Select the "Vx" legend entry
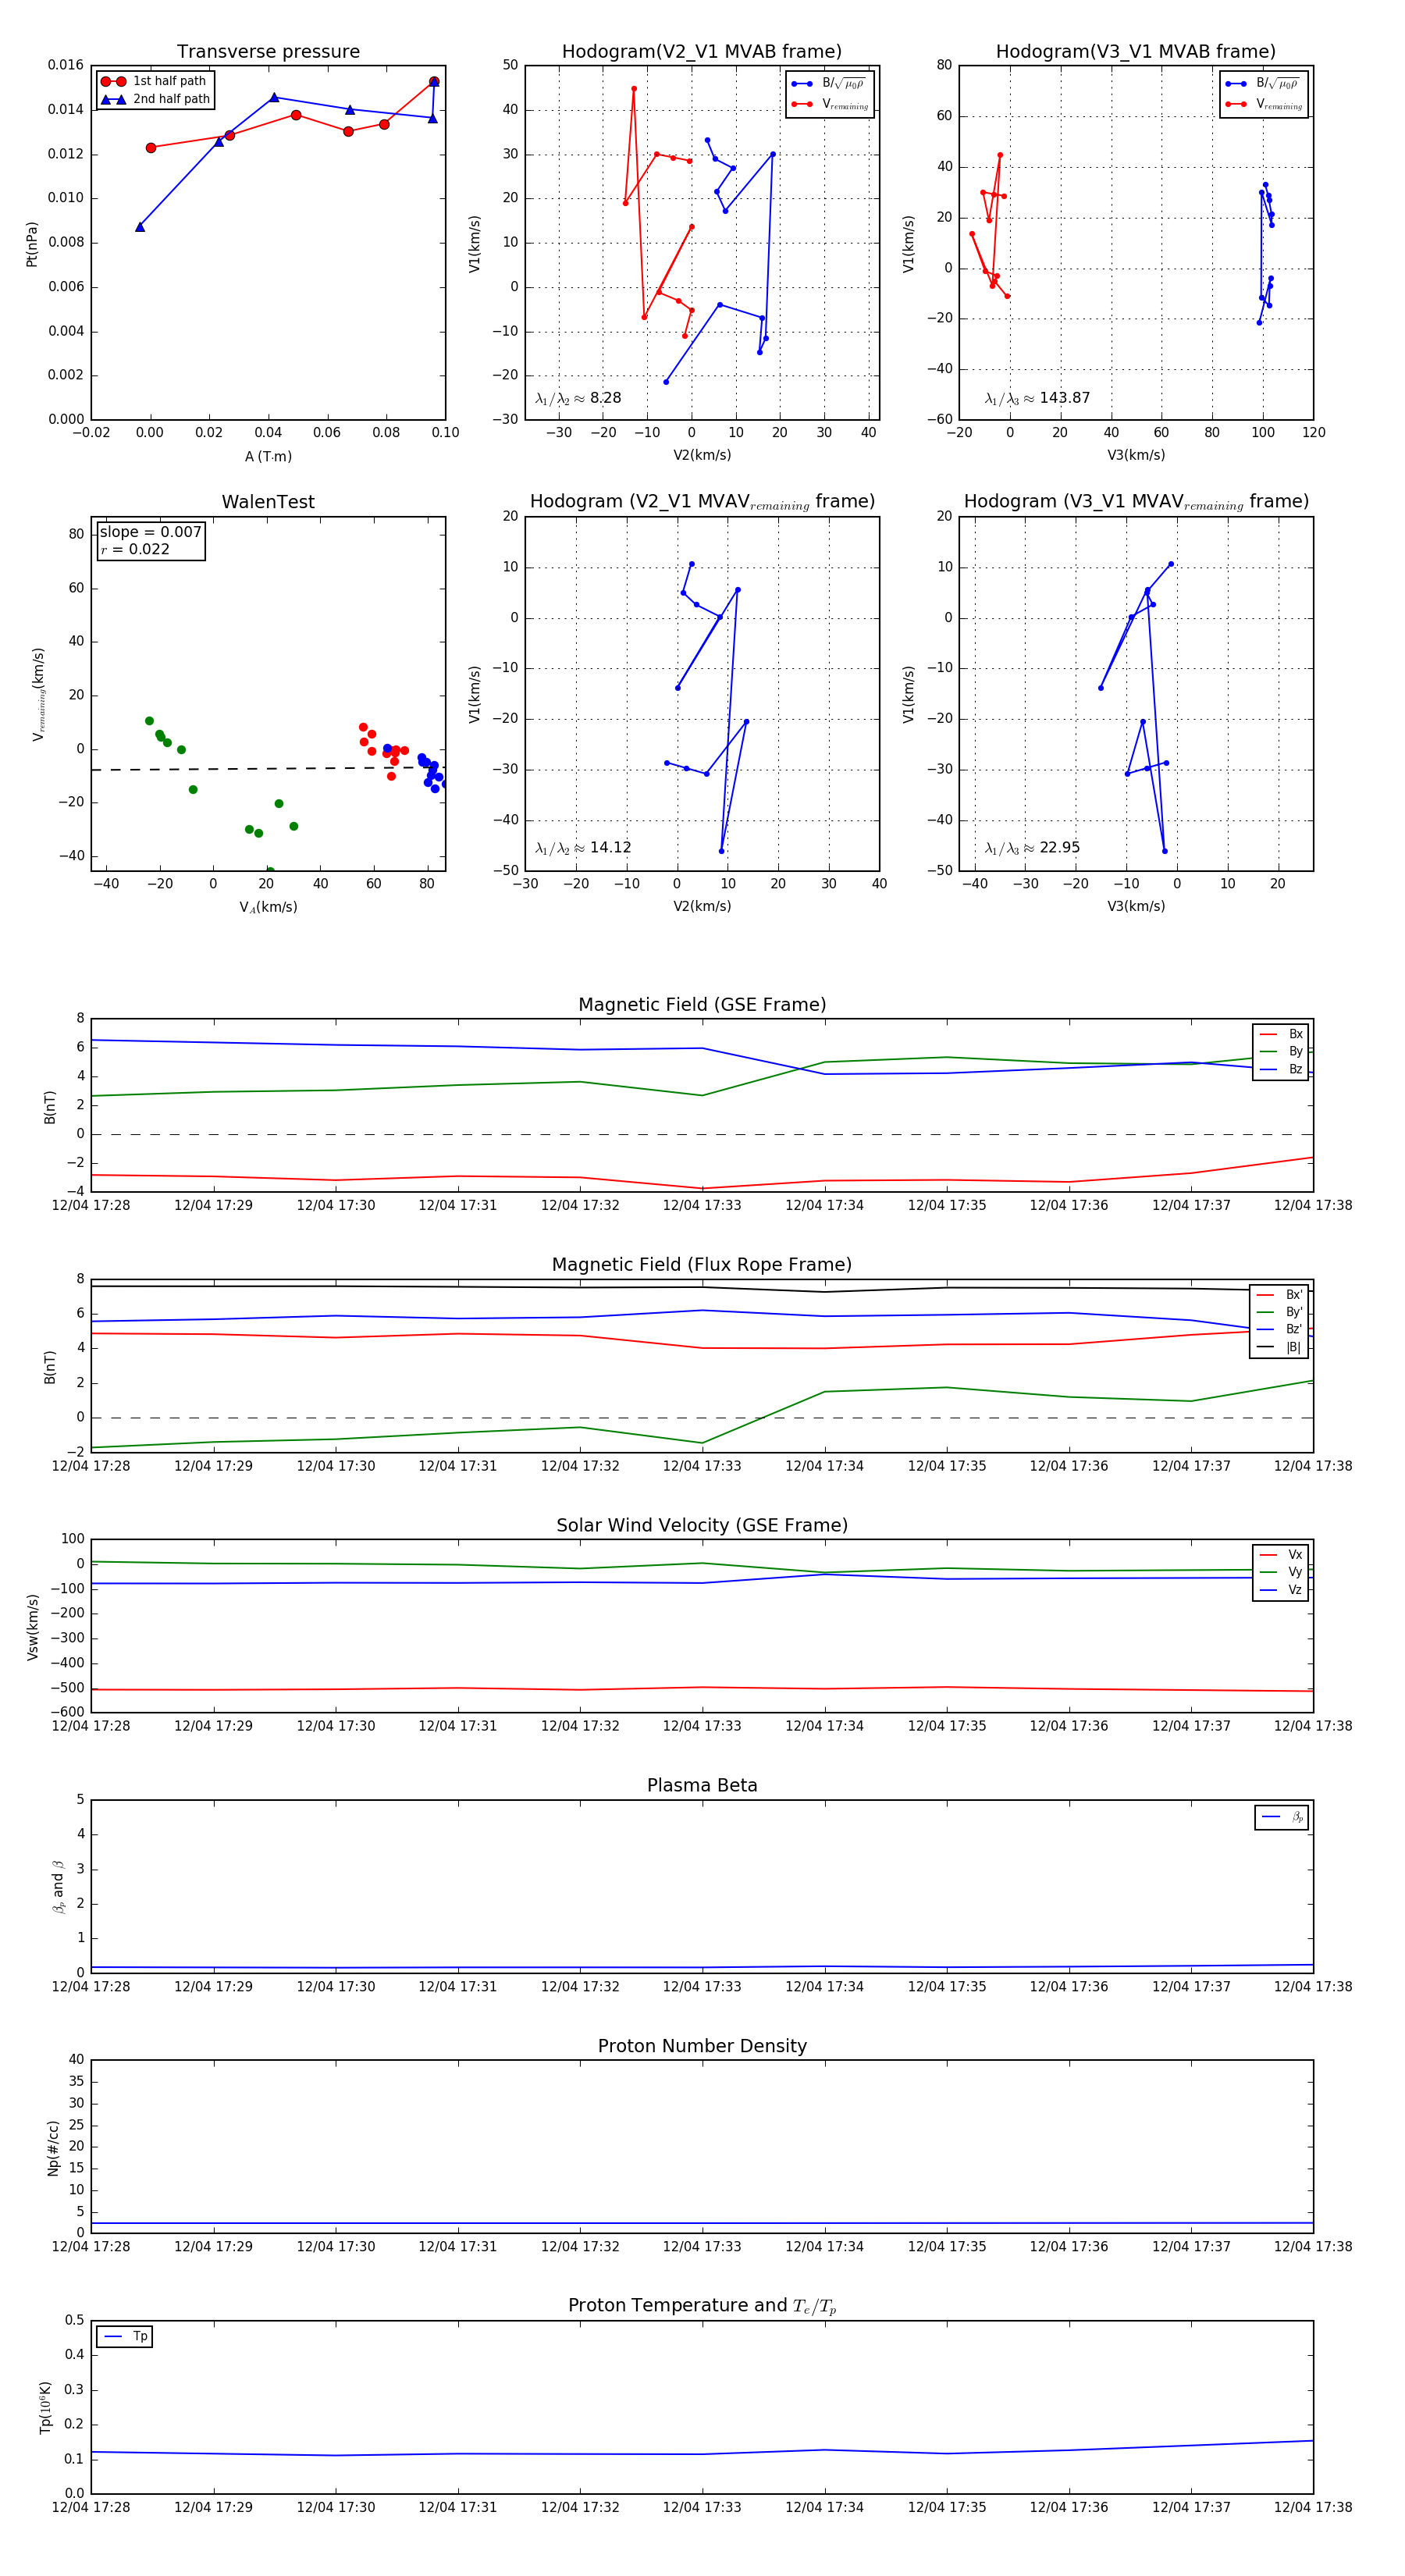Viewport: 1405px width, 2576px height. 1281,1555
